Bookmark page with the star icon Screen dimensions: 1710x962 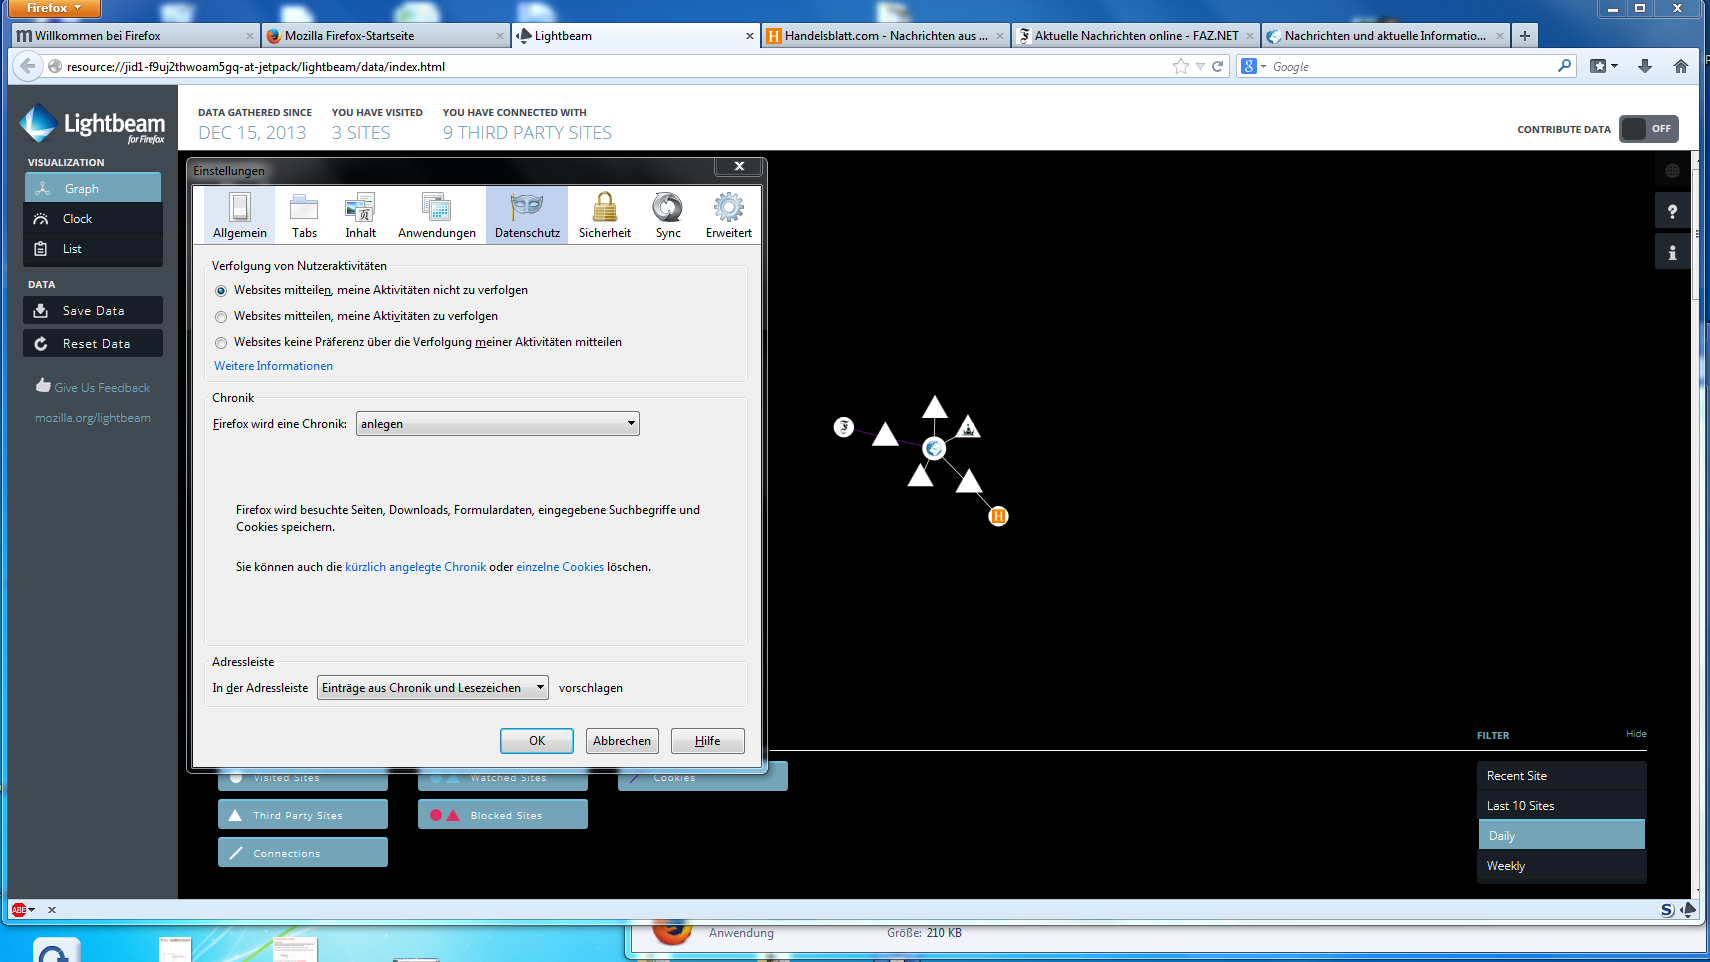1181,66
